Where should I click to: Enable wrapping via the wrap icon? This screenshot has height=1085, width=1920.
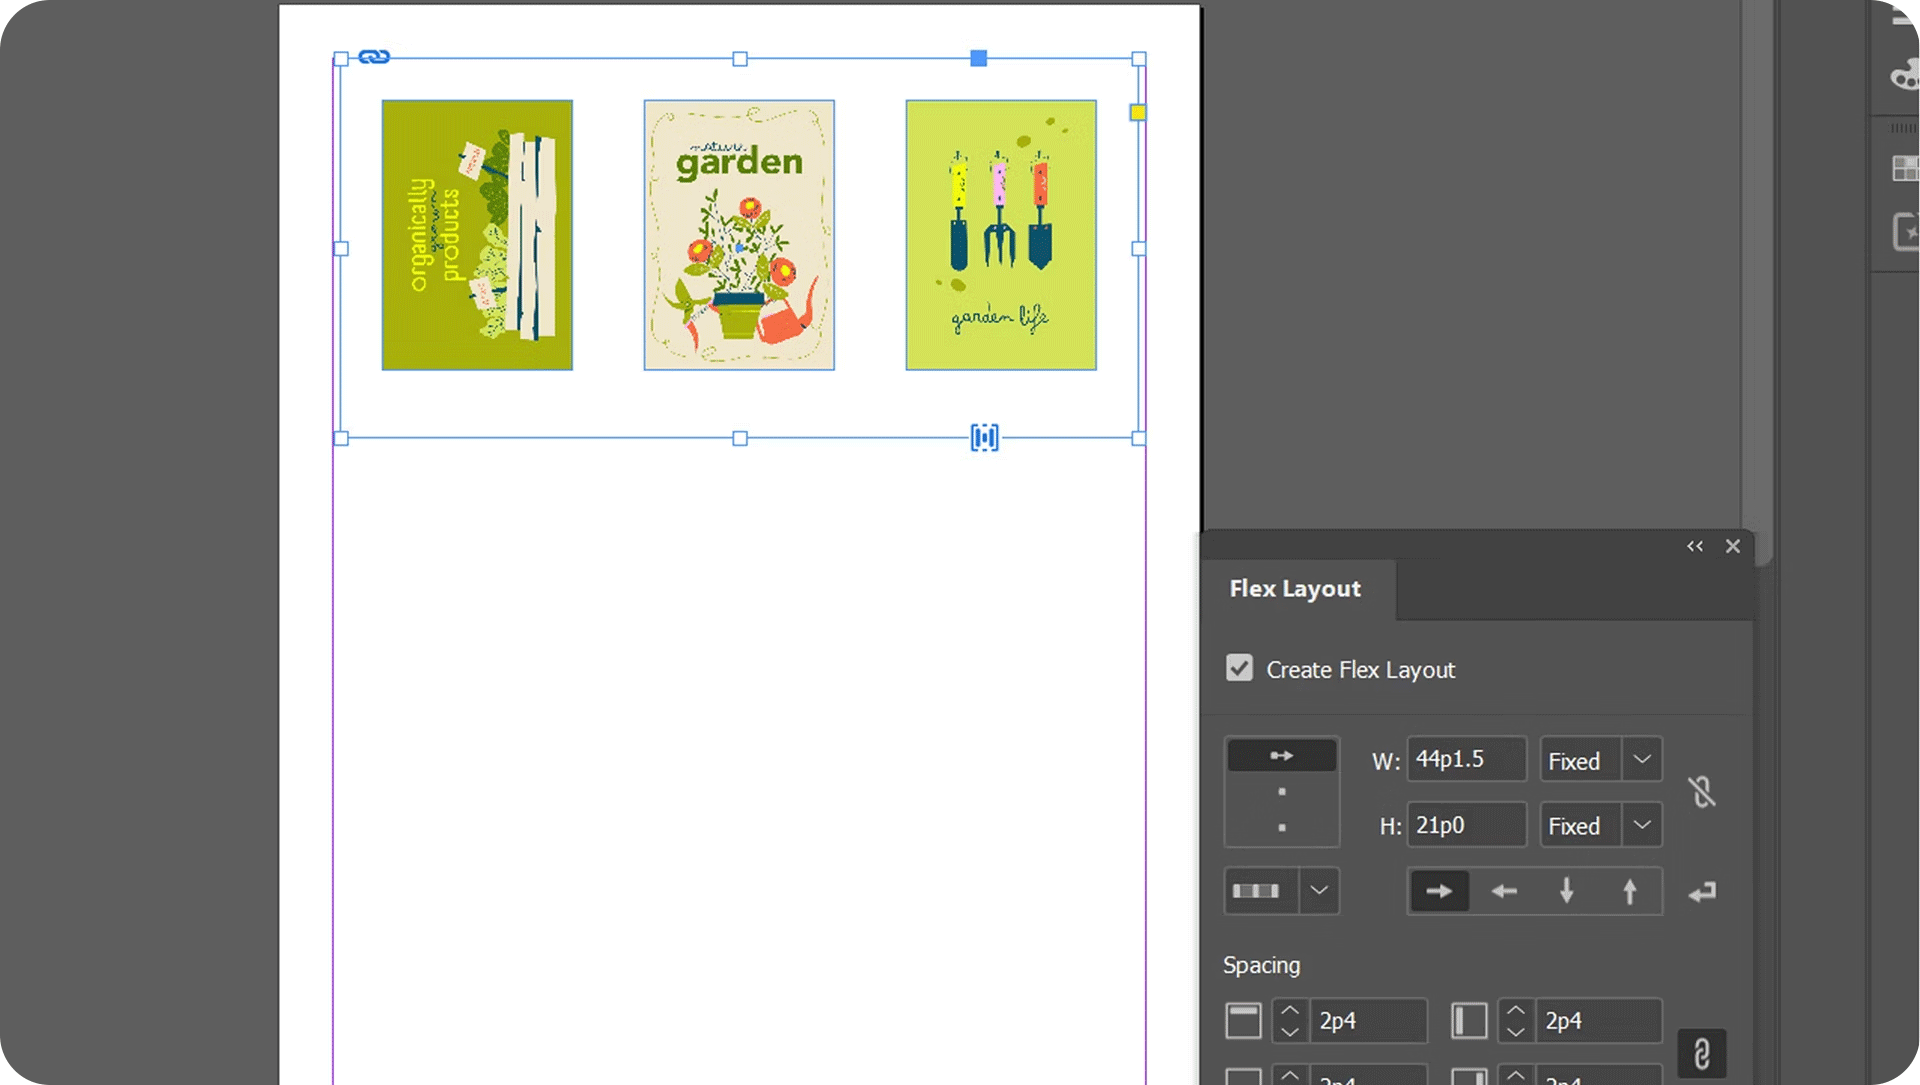click(1703, 891)
